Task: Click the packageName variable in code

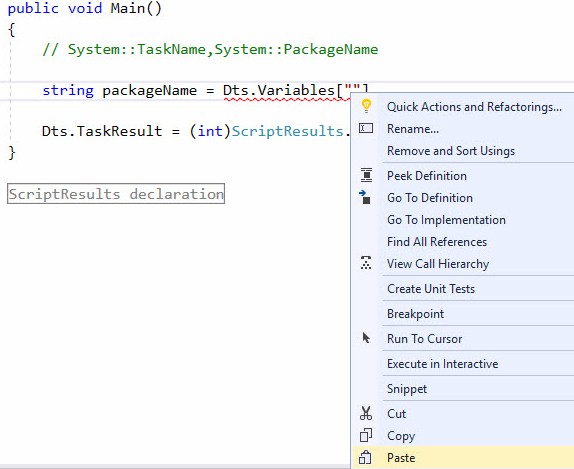Action: (x=149, y=90)
